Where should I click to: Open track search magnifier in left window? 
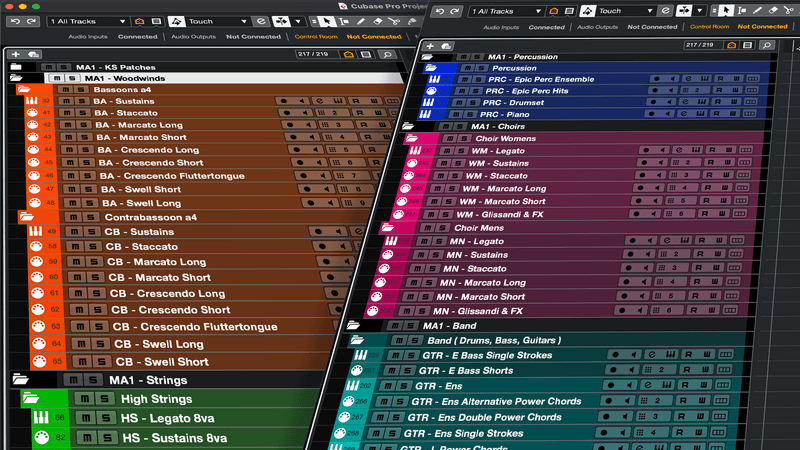coord(387,54)
